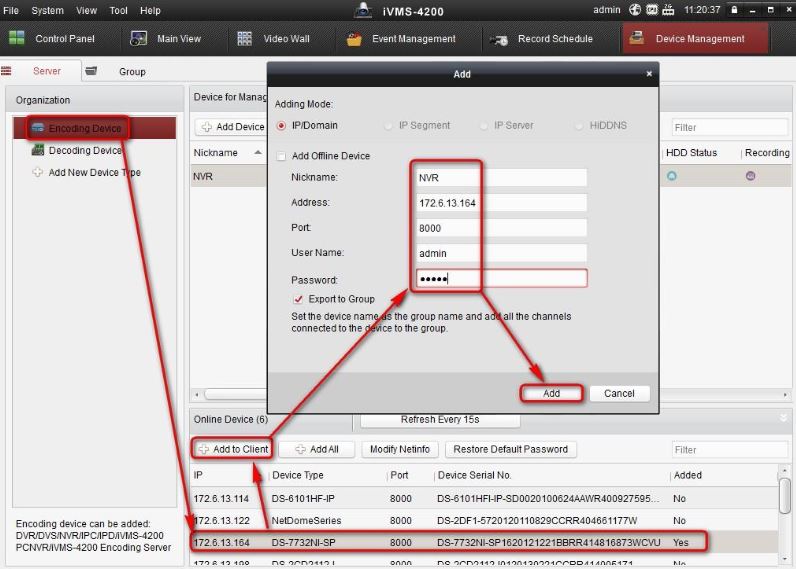Click the memory card icon in title bar
The height and width of the screenshot is (569, 796).
point(652,10)
